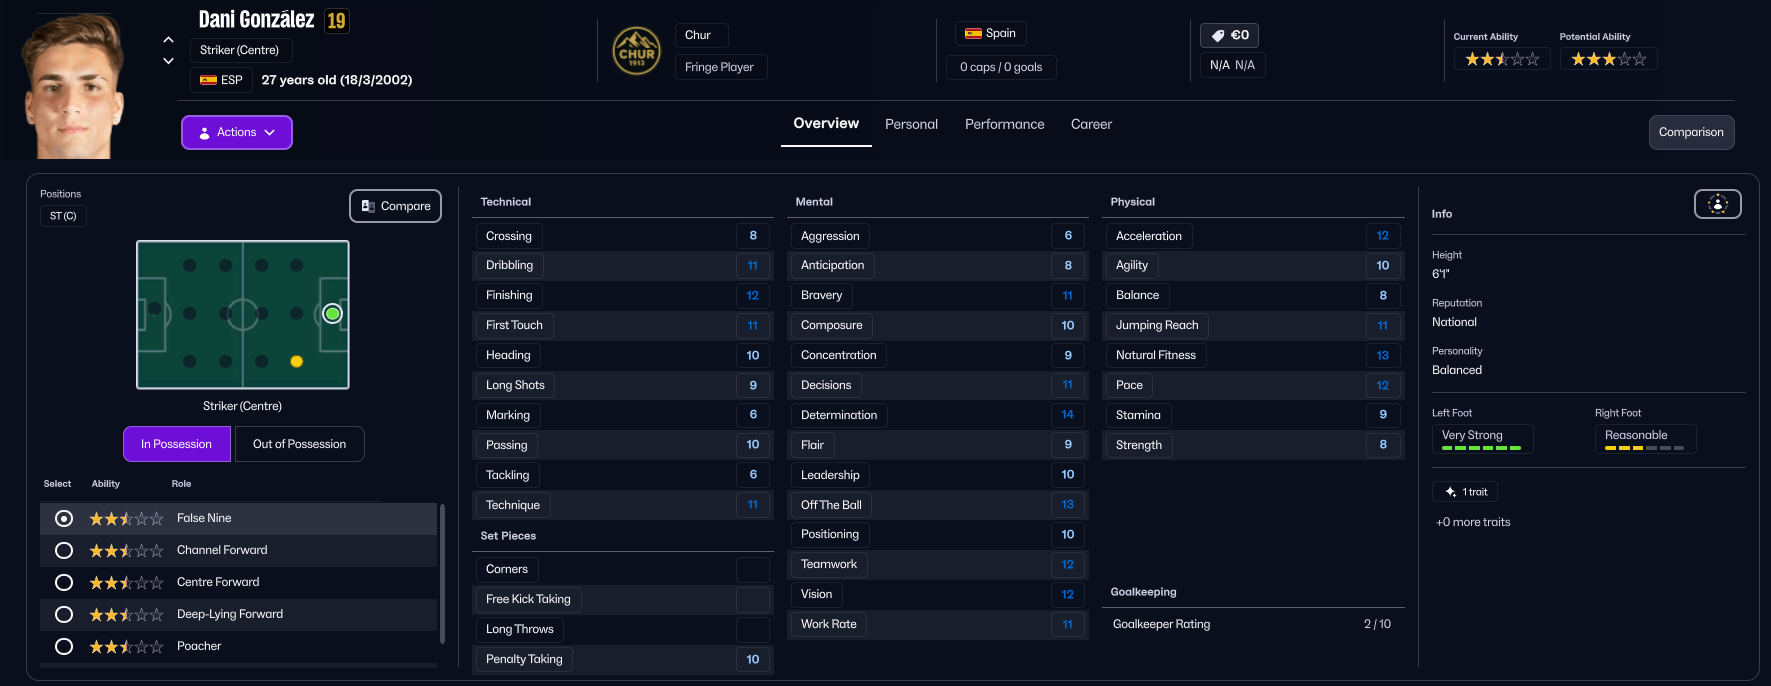The image size is (1771, 686).
Task: Click the Compare button
Action: [395, 206]
